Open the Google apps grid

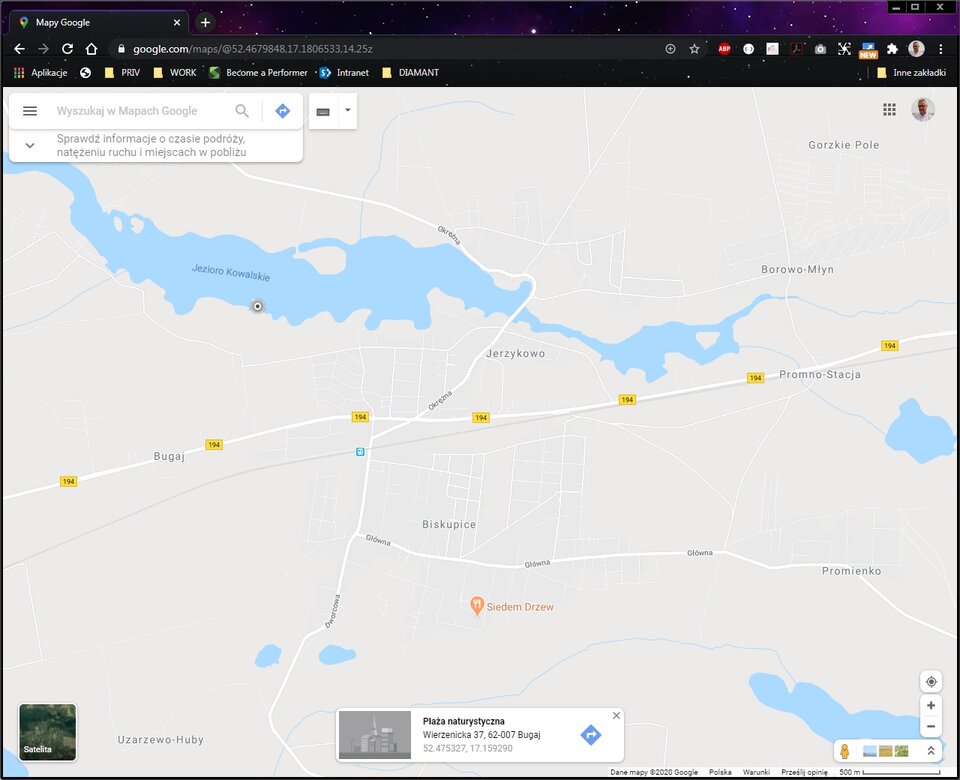[x=889, y=110]
